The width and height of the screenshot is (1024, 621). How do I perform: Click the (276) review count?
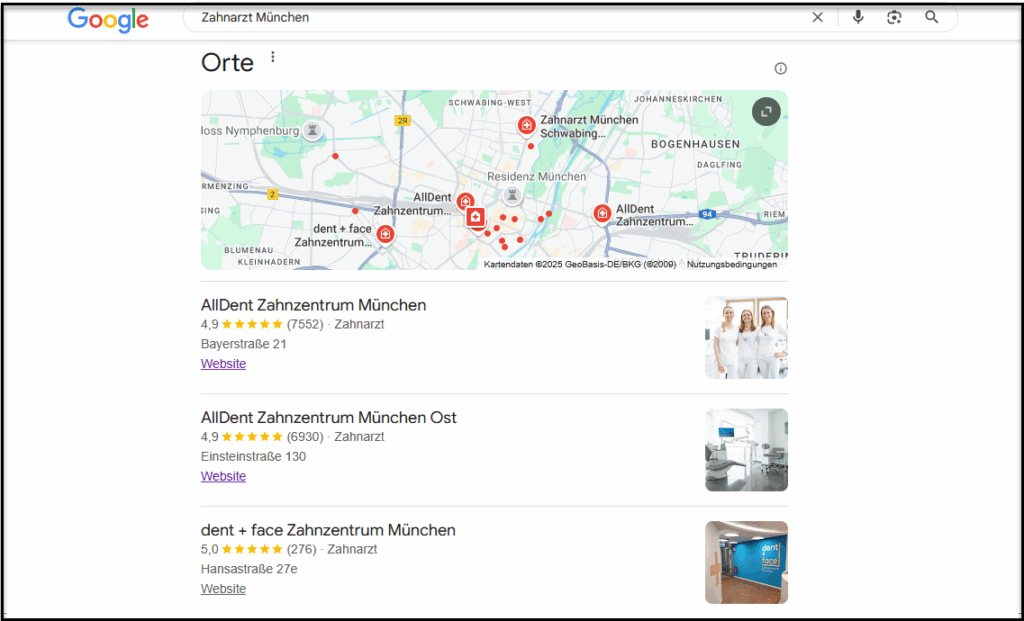302,549
